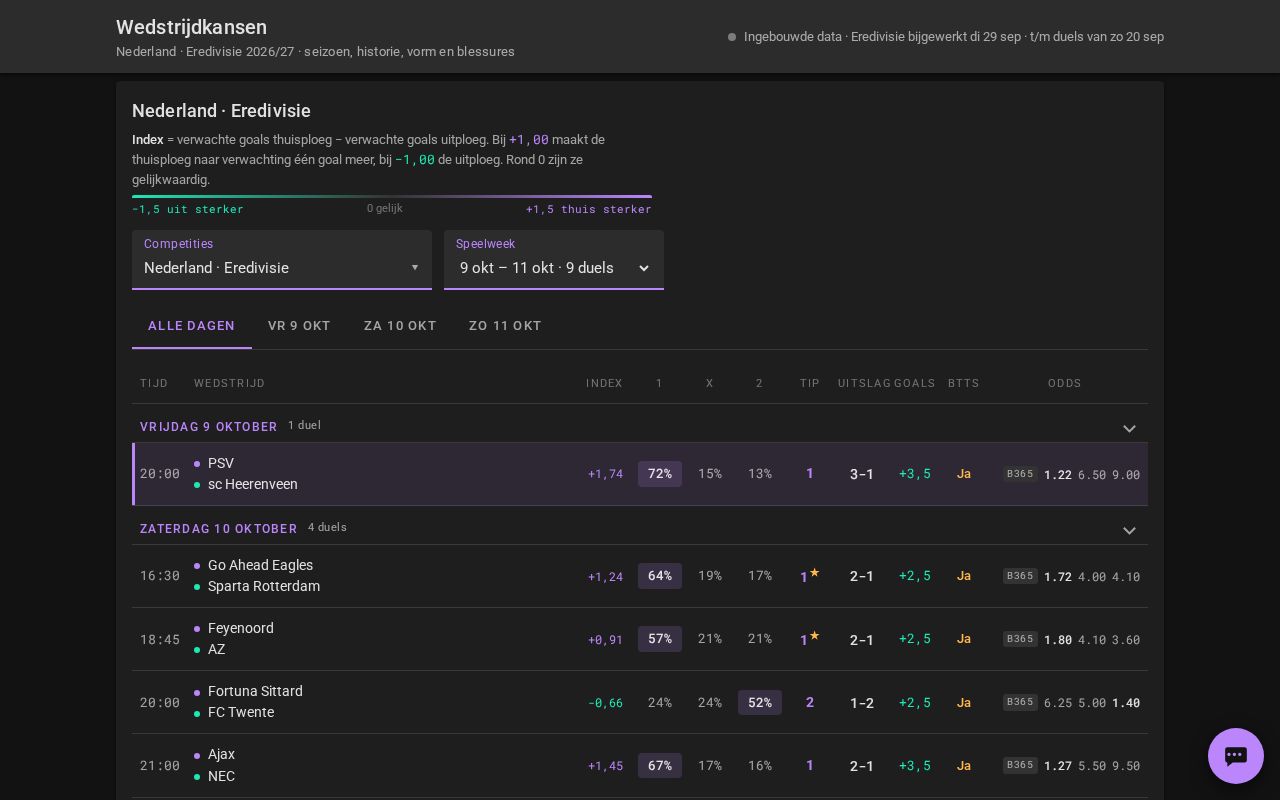Screen dimensions: 1280x800
Task: Click the Odds column header
Action: 1065,383
